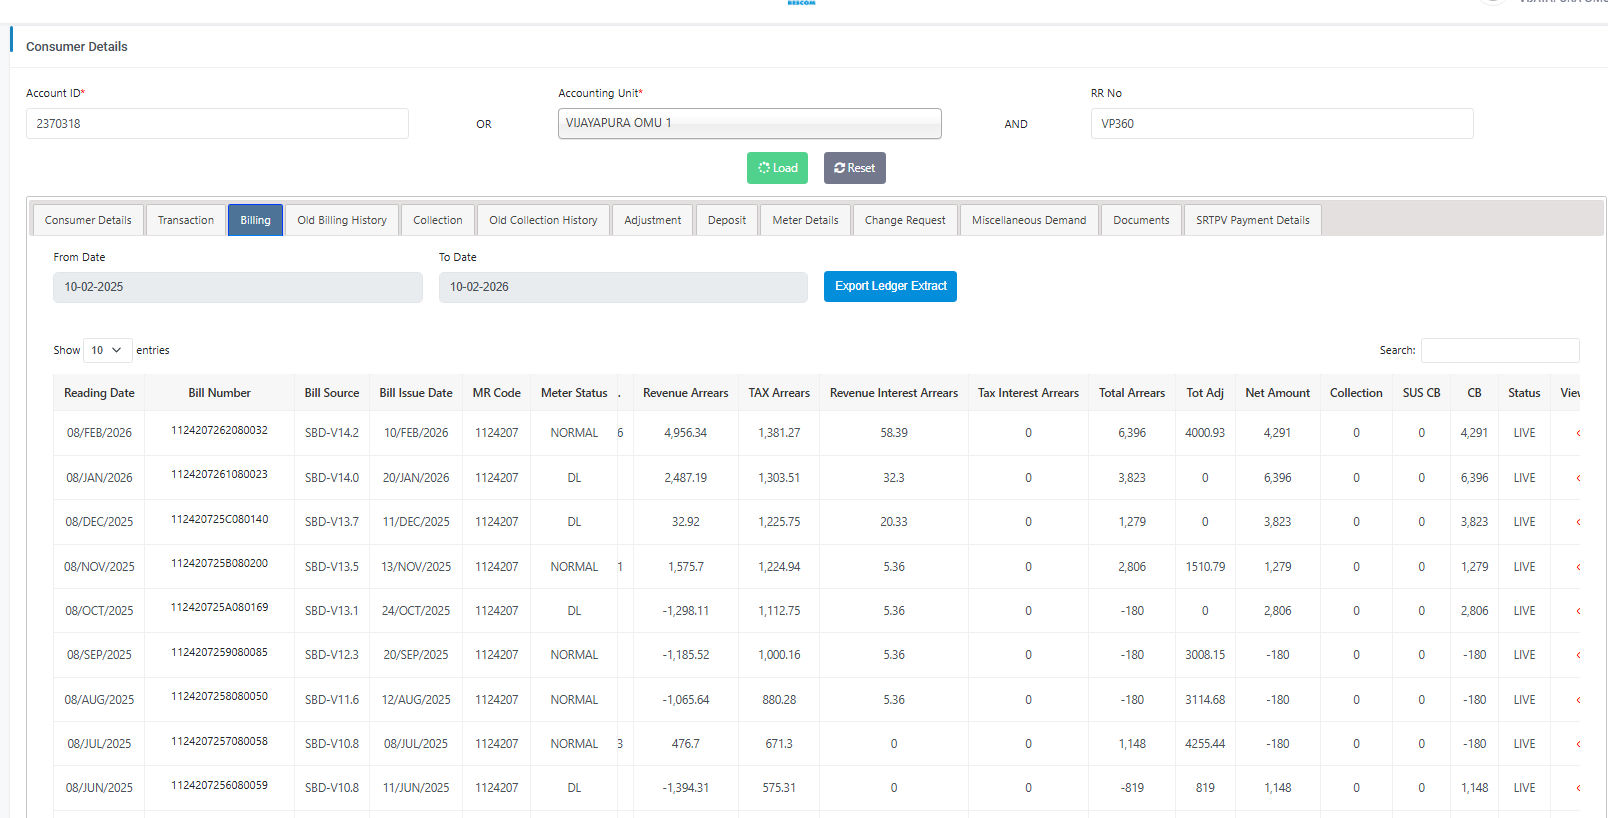
Task: Sort the table by Net Amount header
Action: pyautogui.click(x=1277, y=393)
